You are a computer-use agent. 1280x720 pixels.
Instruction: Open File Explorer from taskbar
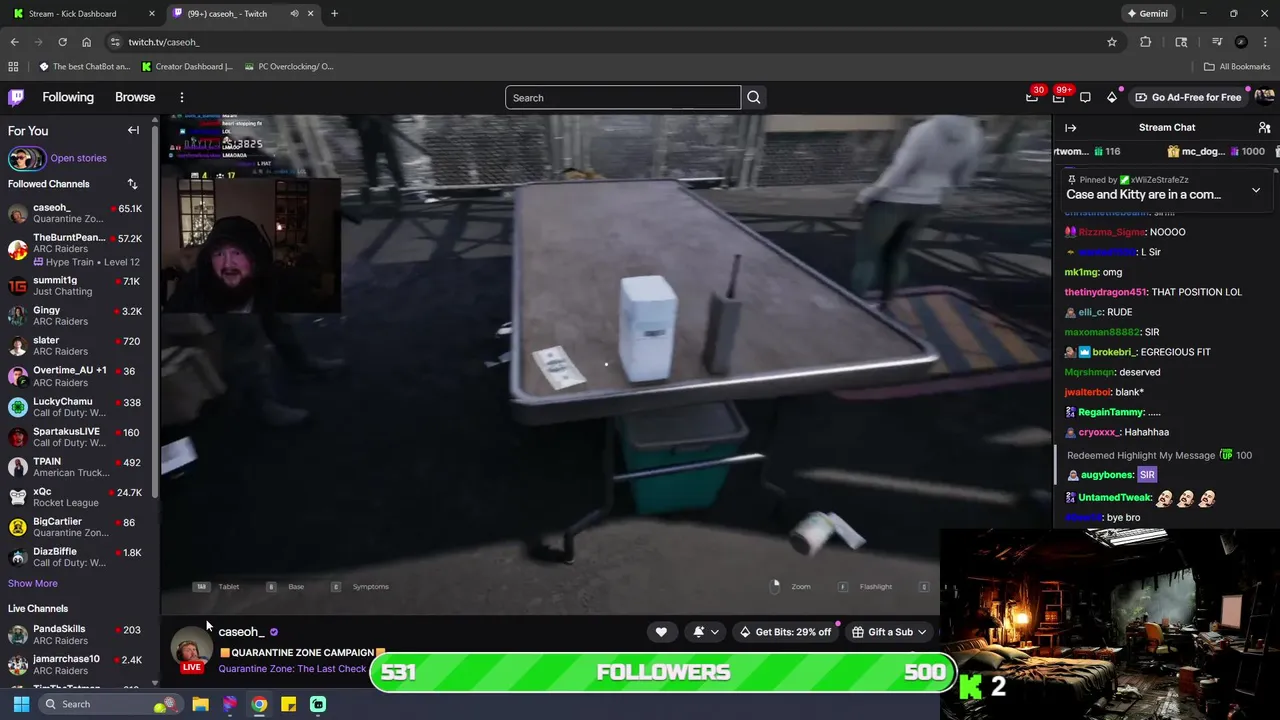(200, 704)
